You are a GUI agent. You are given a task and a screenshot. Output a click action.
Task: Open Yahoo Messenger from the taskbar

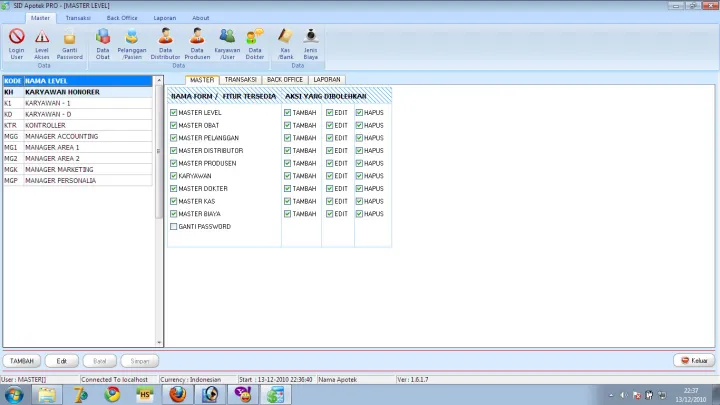243,394
